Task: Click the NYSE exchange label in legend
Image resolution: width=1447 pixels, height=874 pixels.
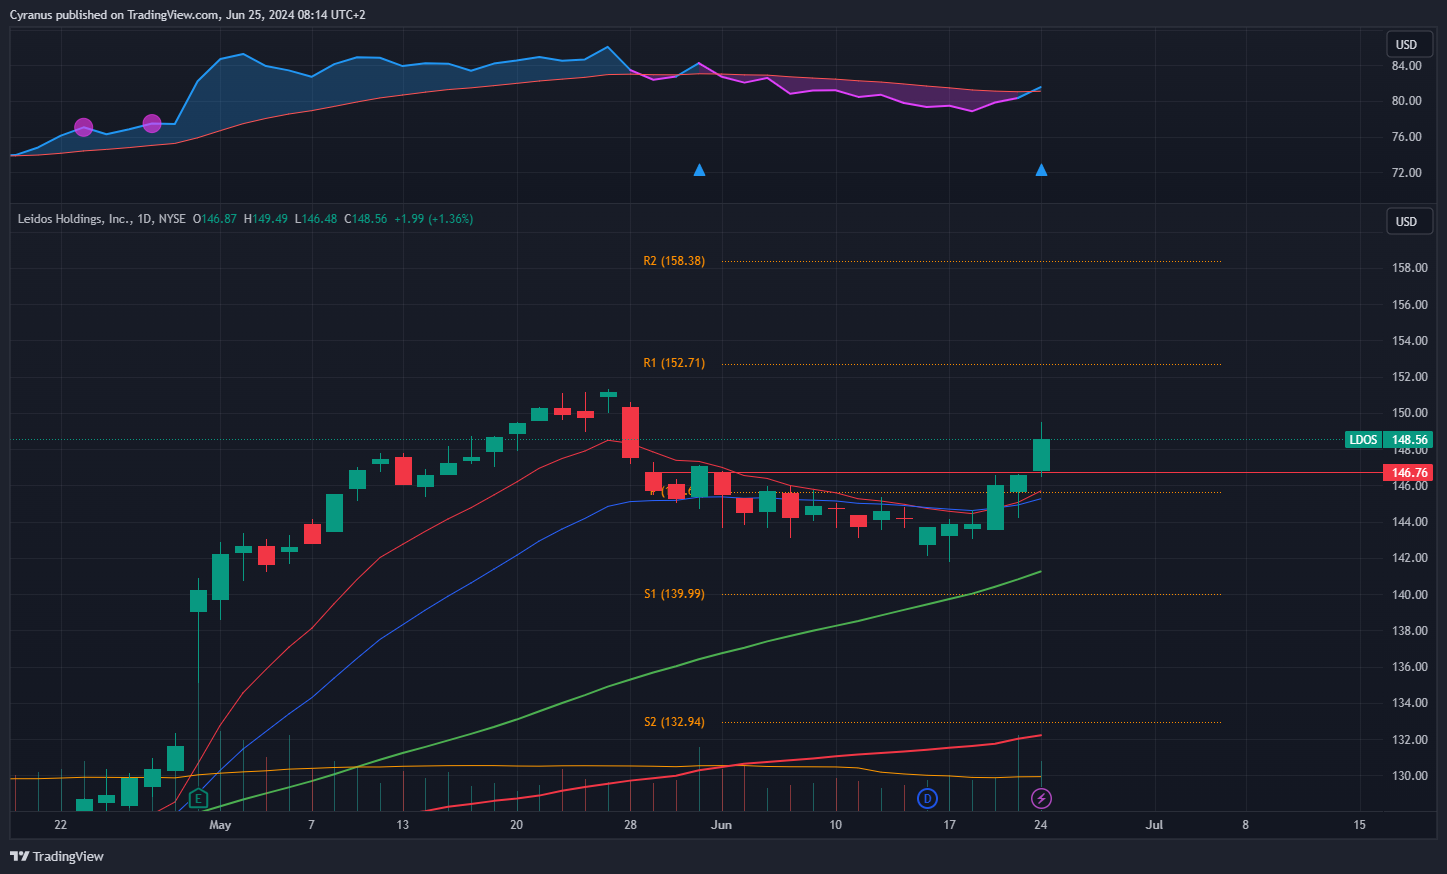Action: click(x=172, y=218)
